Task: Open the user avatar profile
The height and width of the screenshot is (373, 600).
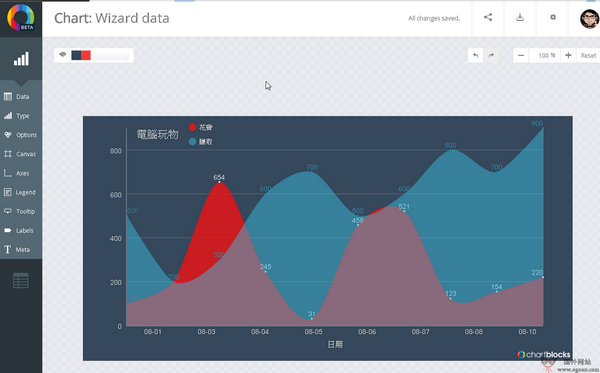Action: 589,19
